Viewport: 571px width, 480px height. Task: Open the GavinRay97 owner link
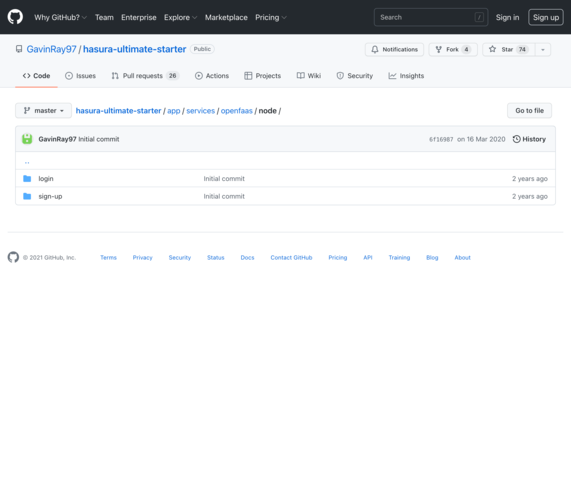(51, 49)
